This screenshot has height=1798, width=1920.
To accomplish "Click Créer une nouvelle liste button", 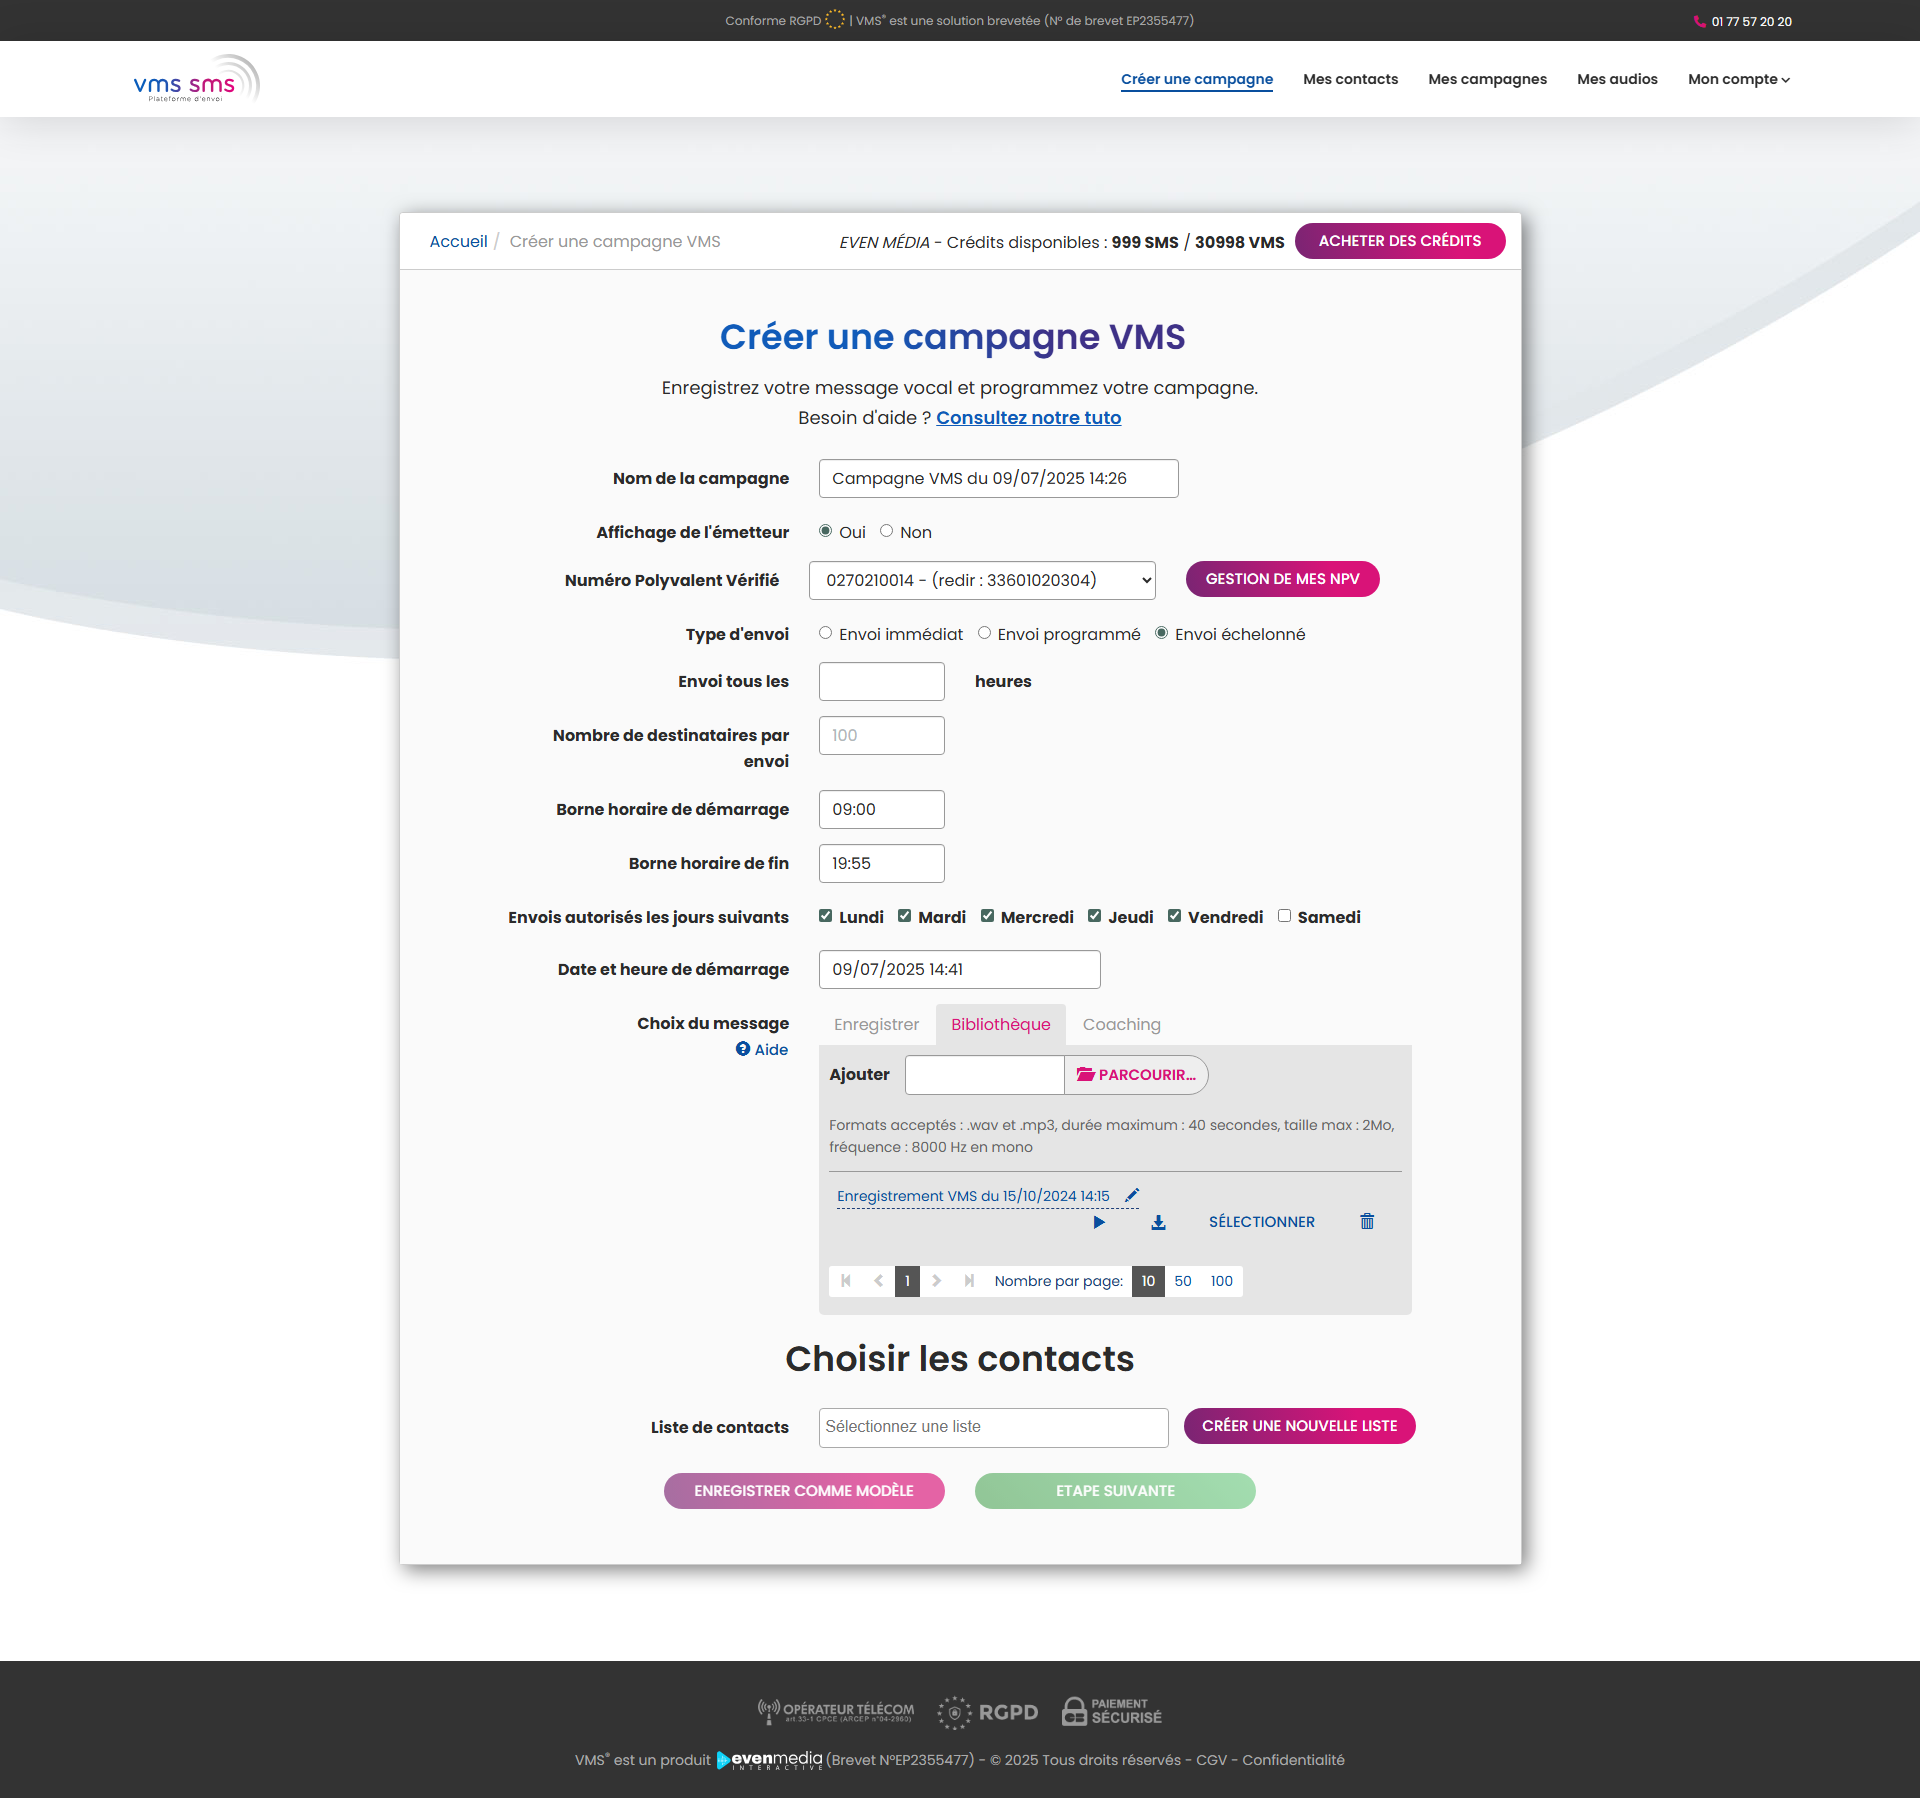I will (1299, 1426).
